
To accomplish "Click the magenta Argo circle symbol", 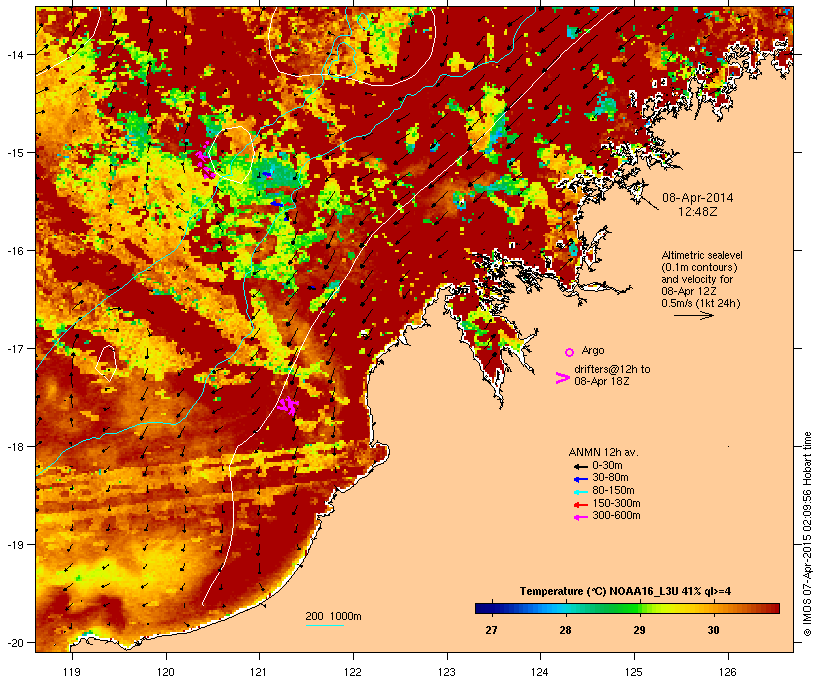I will (x=570, y=352).
